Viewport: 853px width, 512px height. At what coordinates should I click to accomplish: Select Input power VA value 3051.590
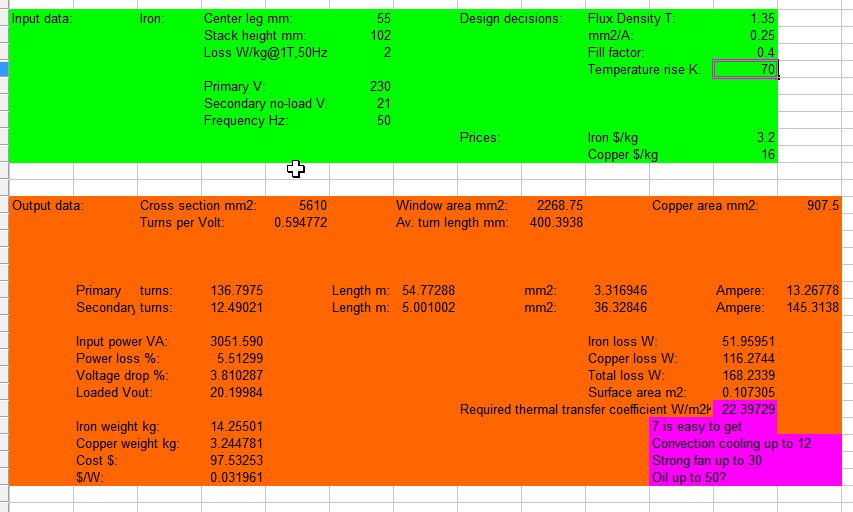[237, 342]
